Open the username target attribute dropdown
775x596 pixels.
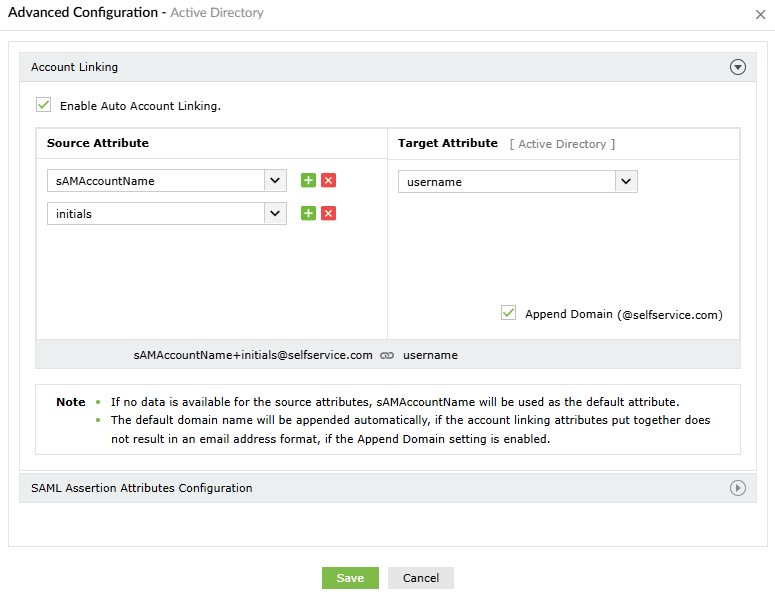pyautogui.click(x=626, y=182)
